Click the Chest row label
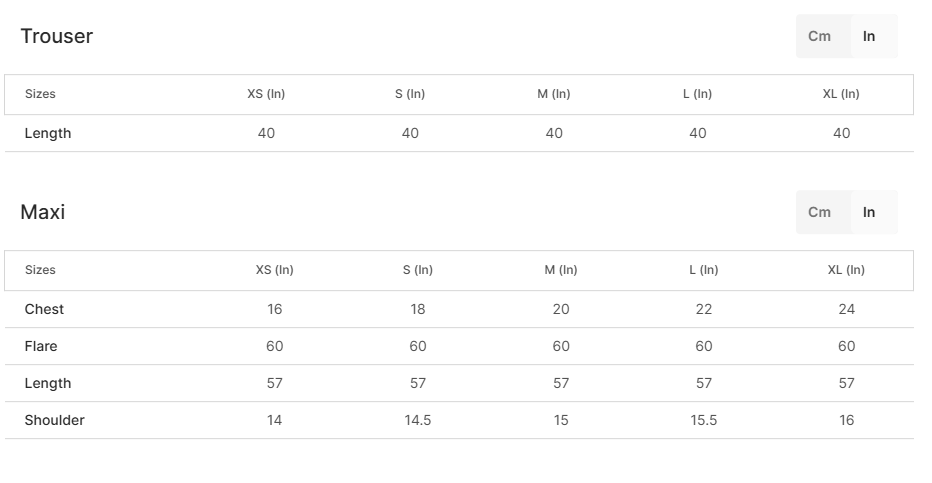 pos(44,310)
